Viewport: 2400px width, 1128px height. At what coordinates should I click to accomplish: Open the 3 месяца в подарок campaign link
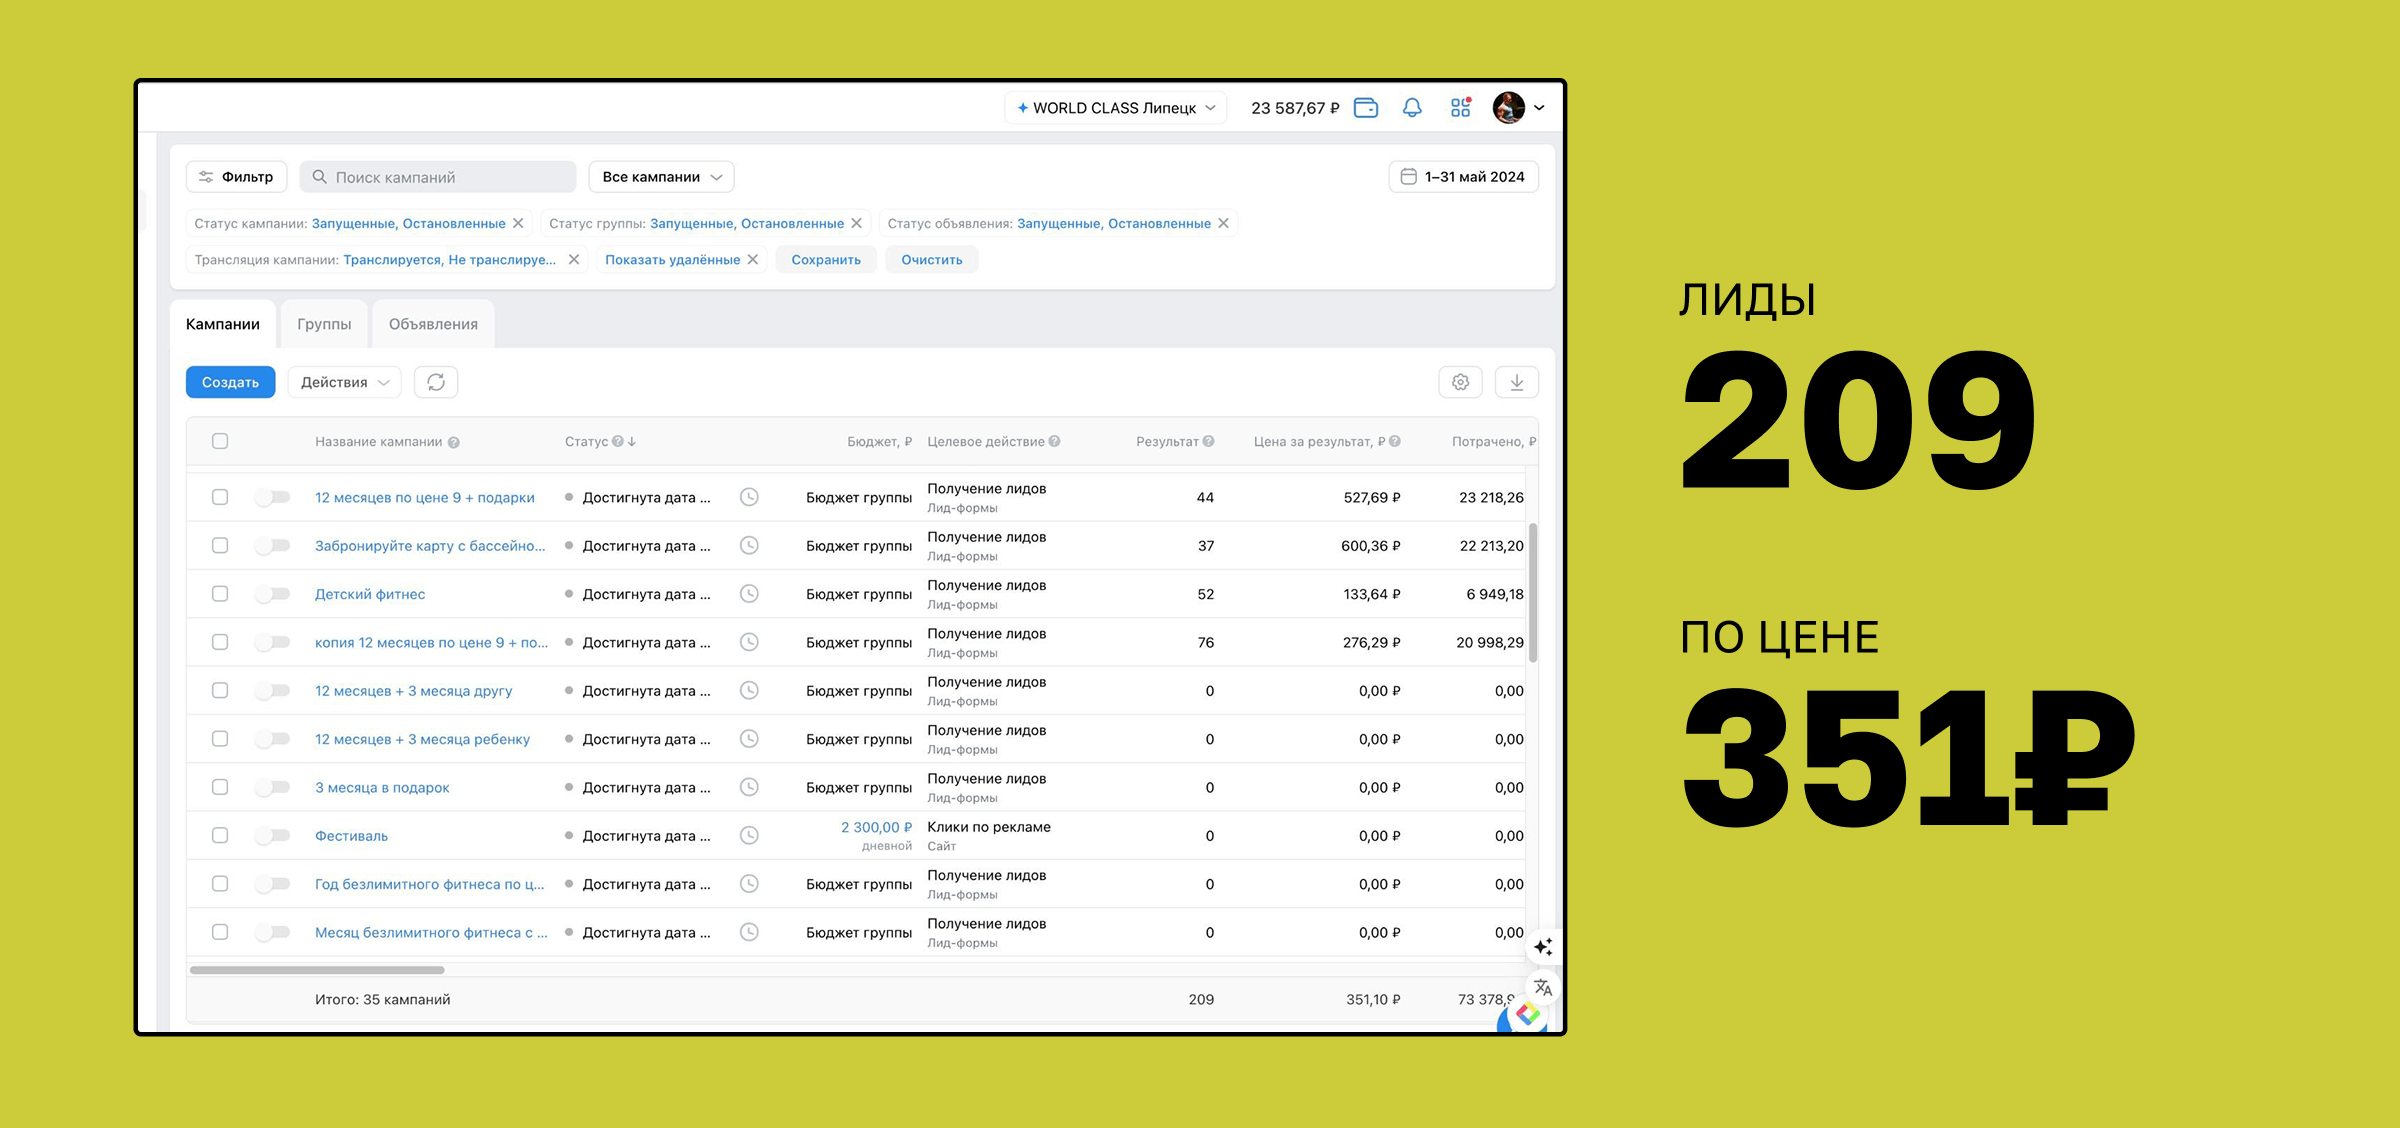(x=382, y=788)
